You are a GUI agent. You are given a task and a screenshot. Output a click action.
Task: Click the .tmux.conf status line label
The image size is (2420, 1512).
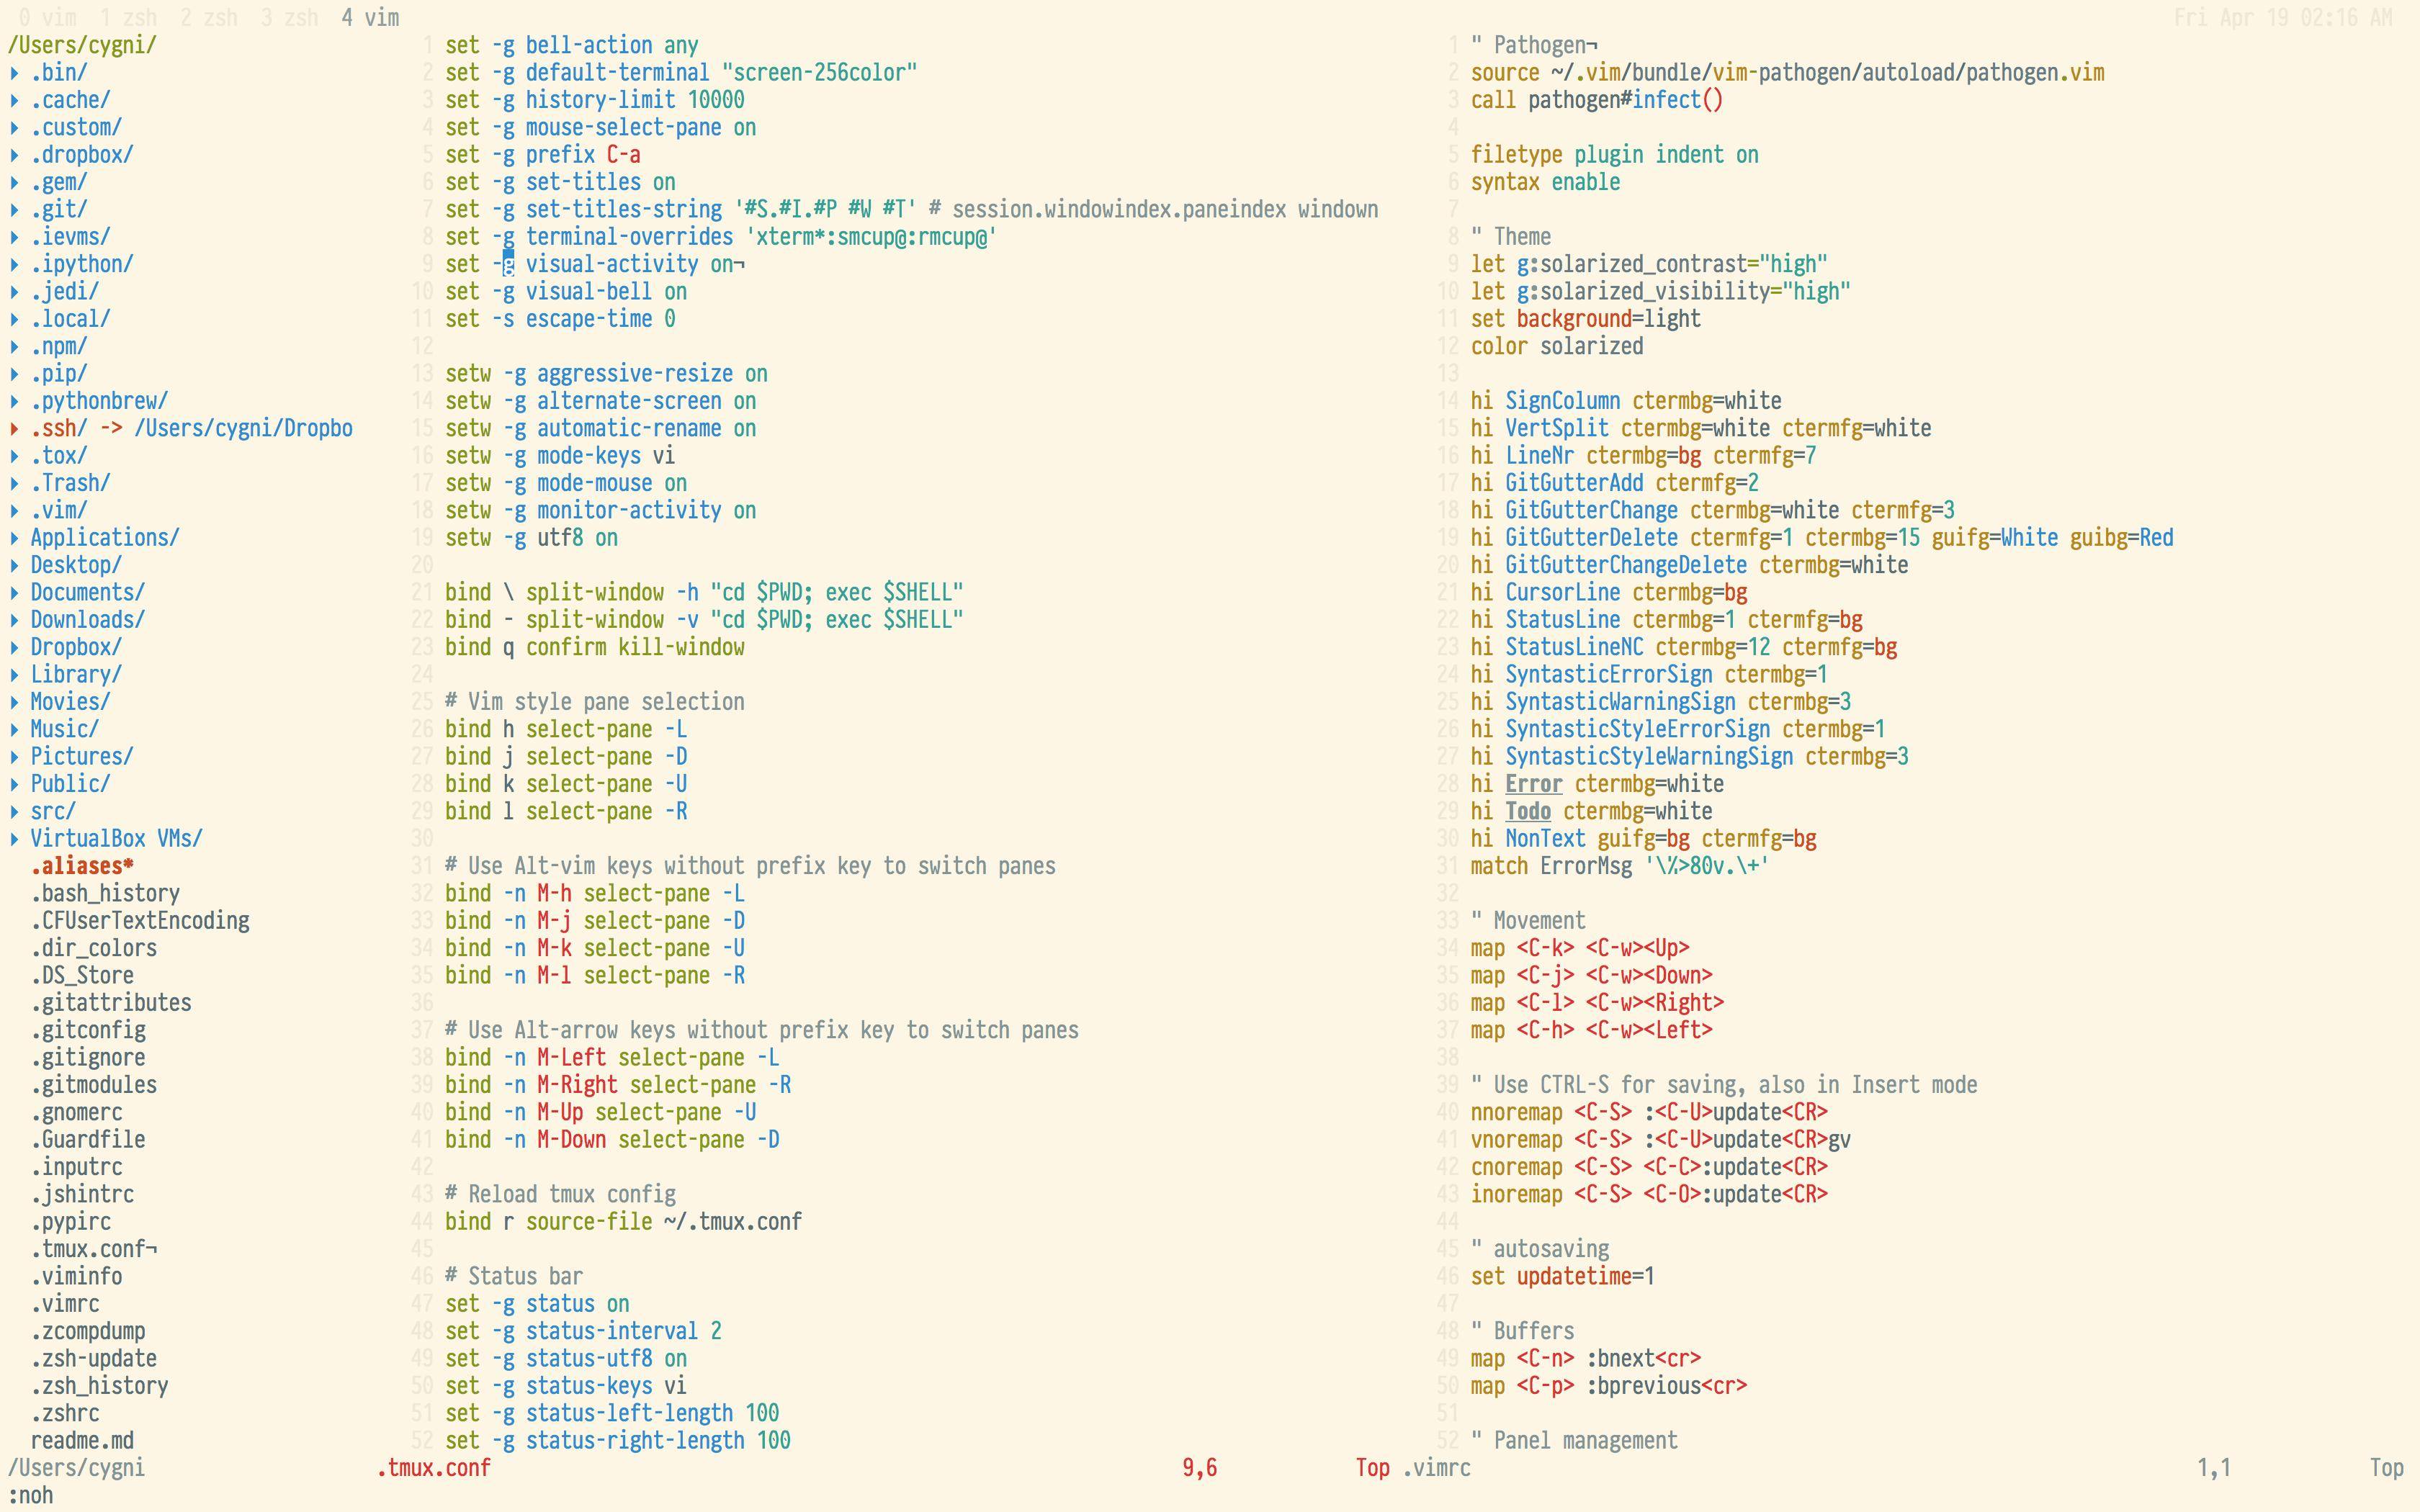point(434,1468)
